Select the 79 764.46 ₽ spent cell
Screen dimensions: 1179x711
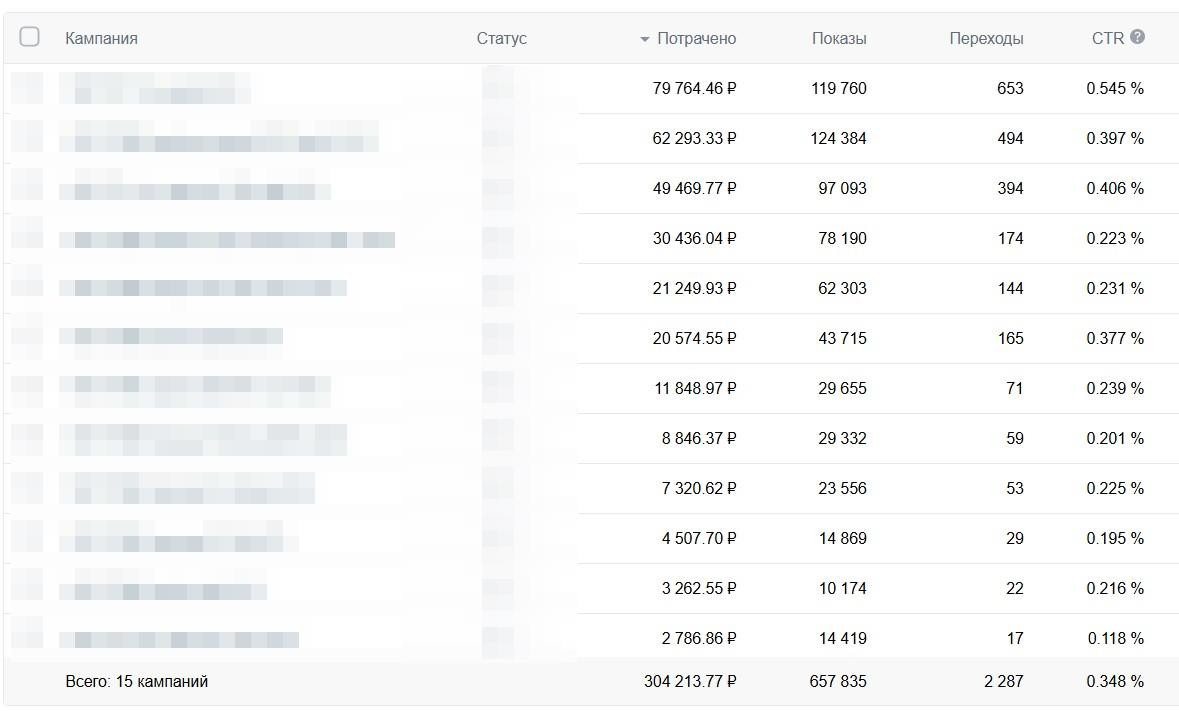coord(694,89)
